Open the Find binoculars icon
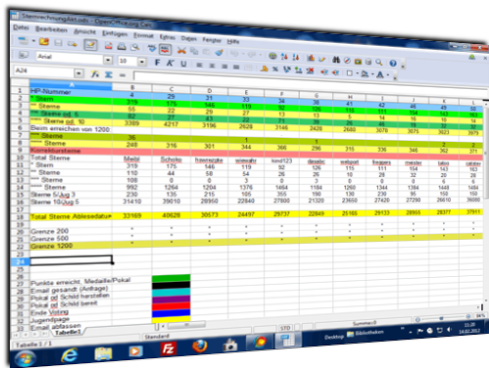The image size is (489, 368). click(x=336, y=60)
